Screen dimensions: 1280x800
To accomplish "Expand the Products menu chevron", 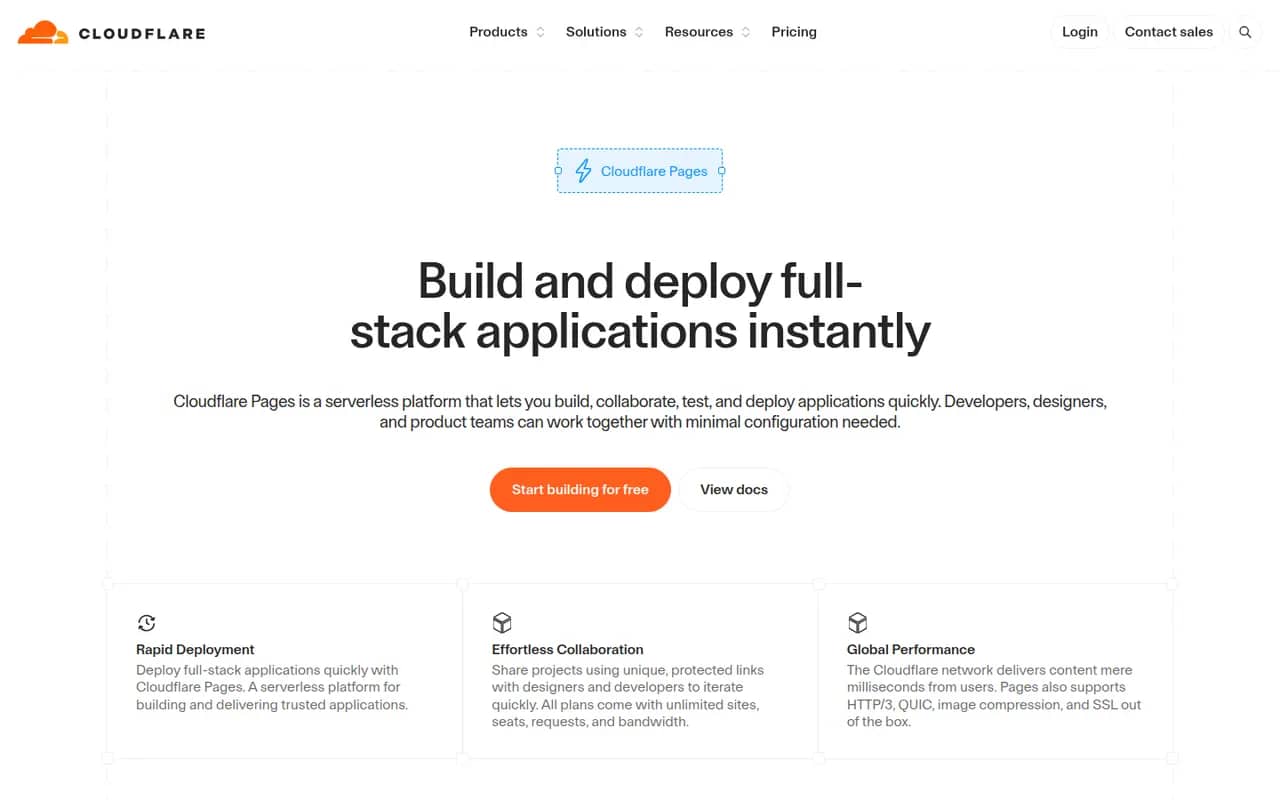I will click(x=540, y=32).
